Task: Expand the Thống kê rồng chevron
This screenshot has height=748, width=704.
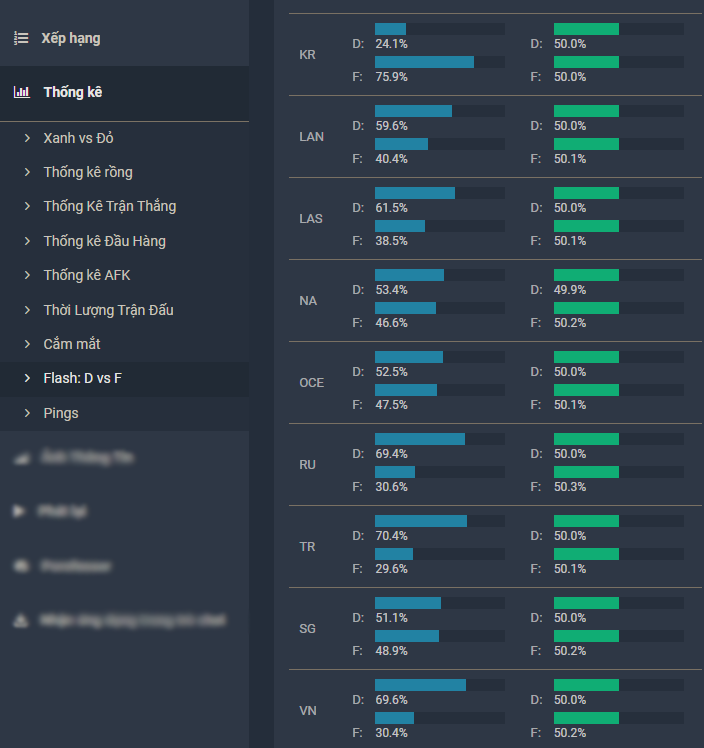Action: tap(28, 172)
